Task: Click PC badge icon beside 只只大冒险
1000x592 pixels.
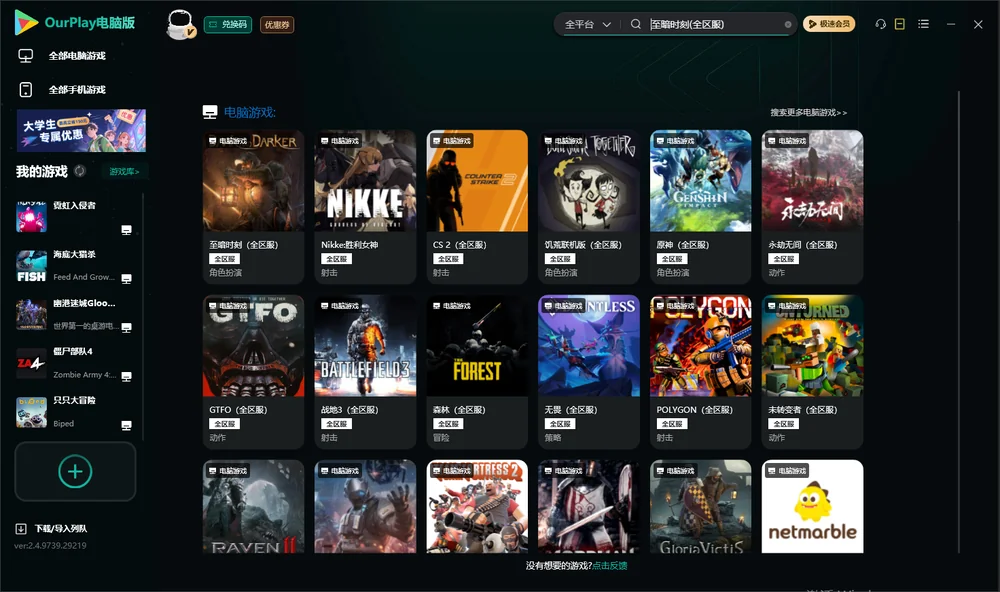Action: point(126,426)
